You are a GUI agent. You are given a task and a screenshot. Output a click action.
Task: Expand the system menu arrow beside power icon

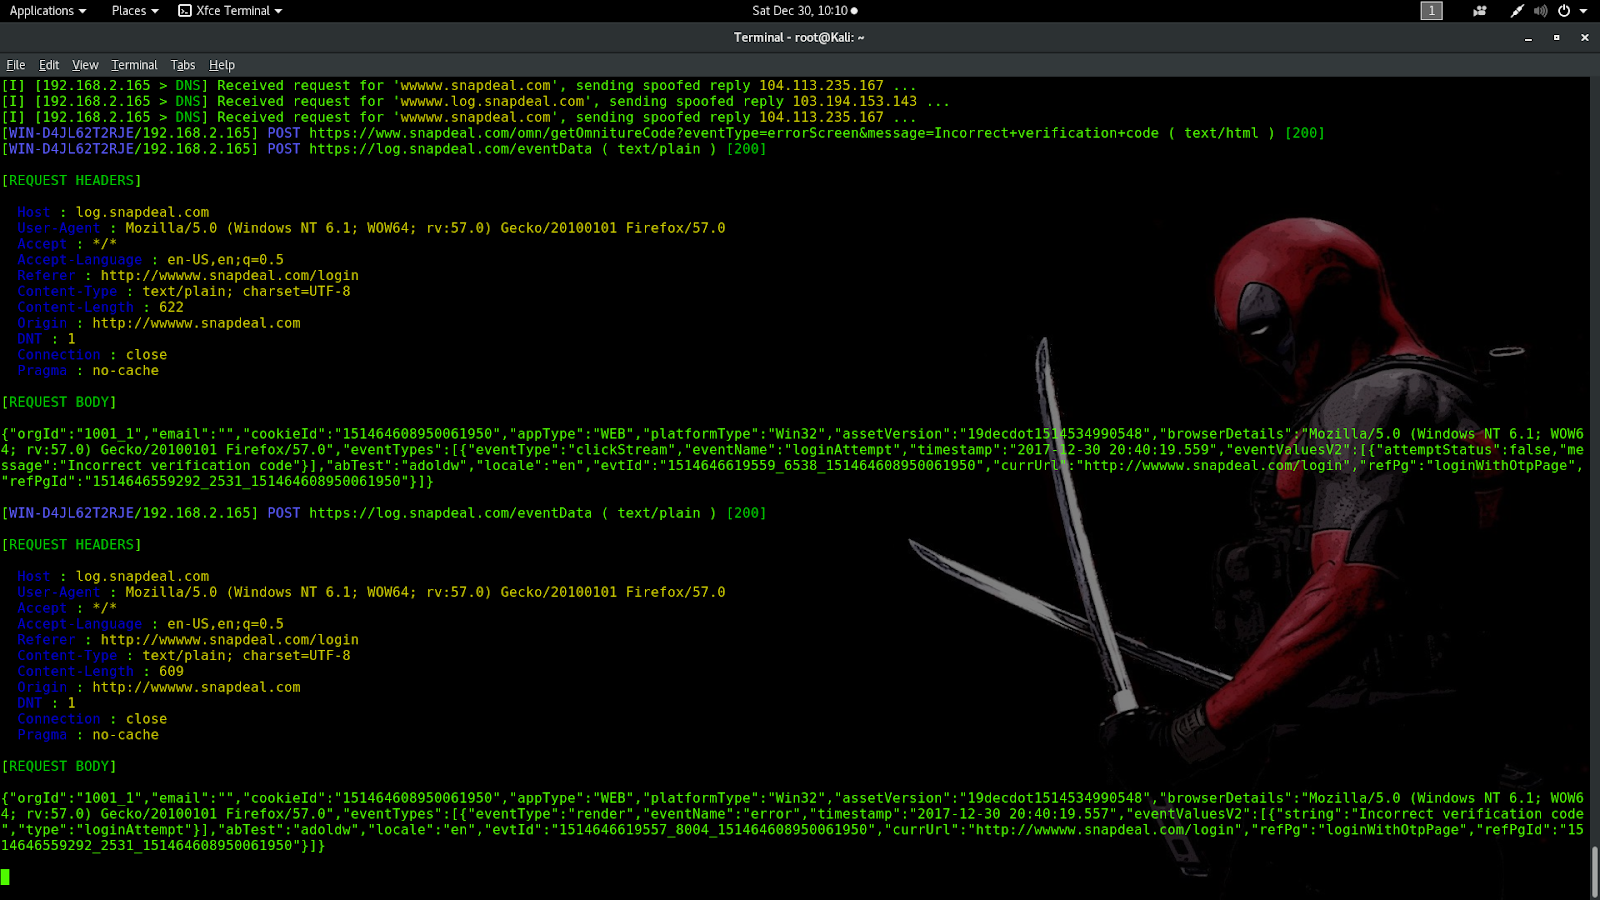[1583, 11]
